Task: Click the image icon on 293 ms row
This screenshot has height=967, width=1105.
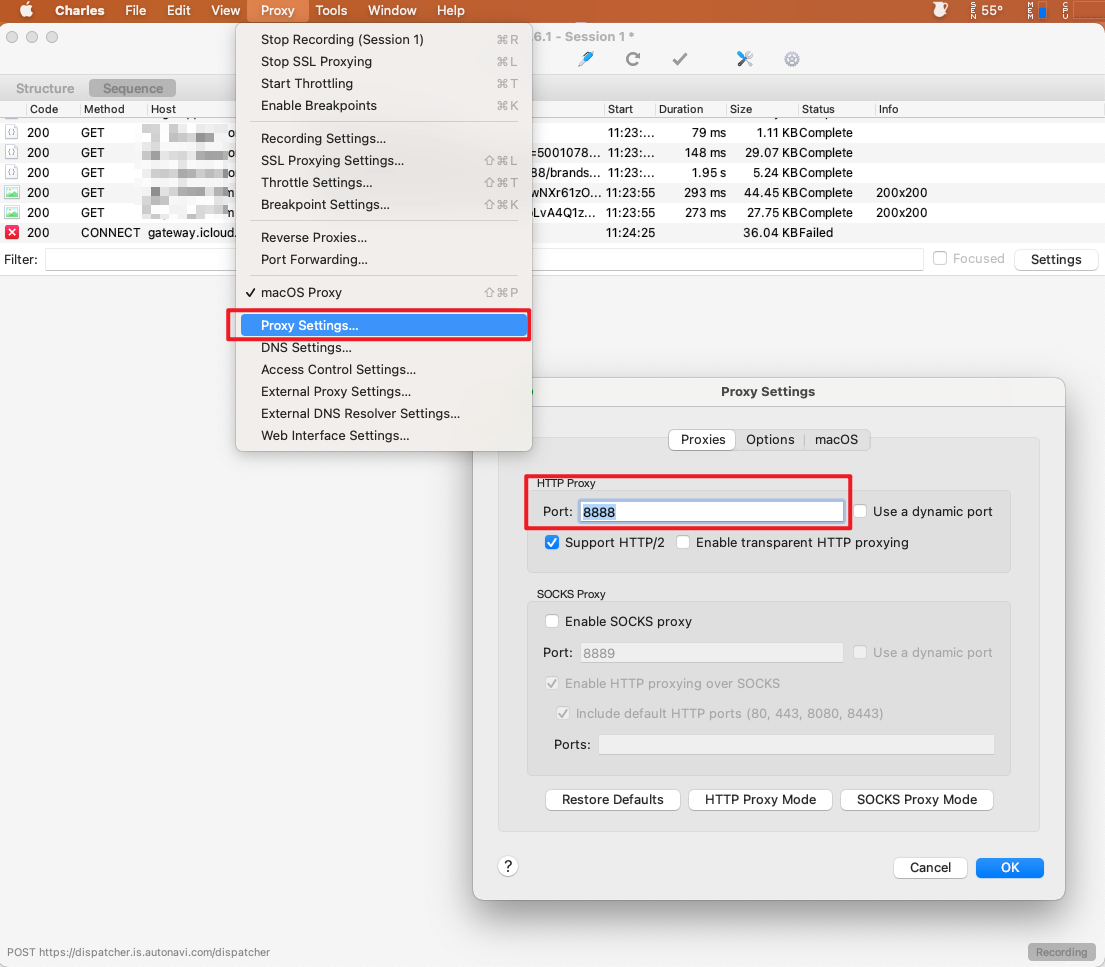Action: click(x=12, y=192)
